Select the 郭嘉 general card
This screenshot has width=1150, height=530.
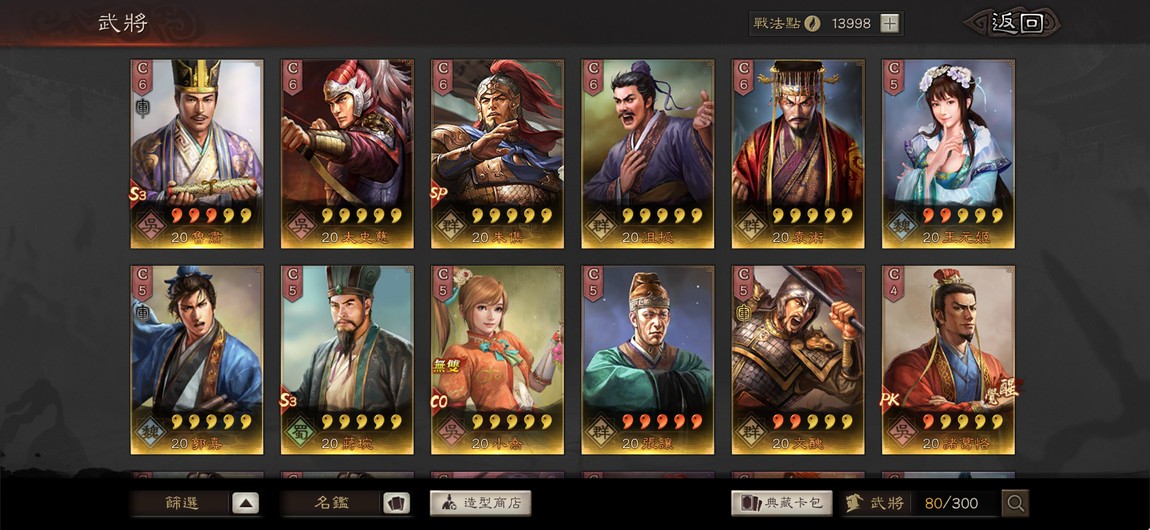click(197, 360)
